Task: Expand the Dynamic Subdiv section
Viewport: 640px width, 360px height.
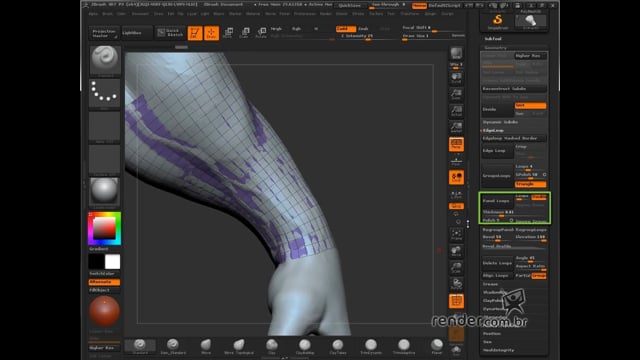Action: coord(500,122)
